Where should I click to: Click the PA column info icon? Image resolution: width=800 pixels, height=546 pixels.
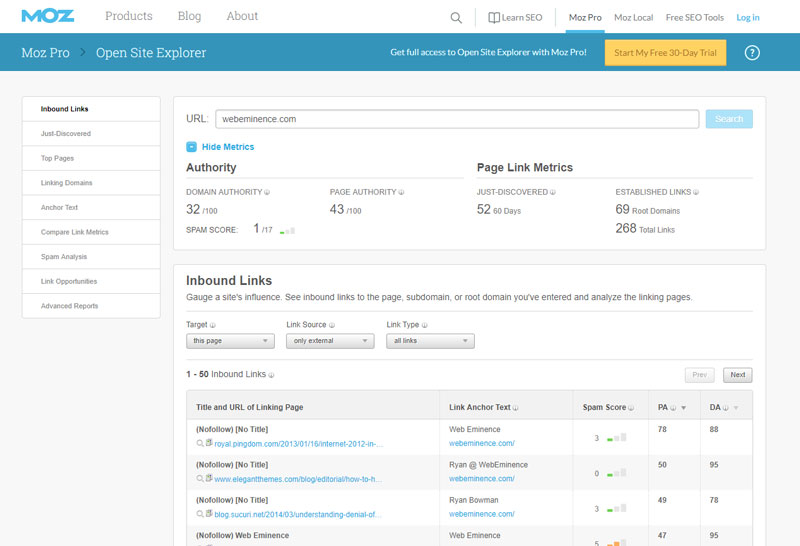[673, 408]
